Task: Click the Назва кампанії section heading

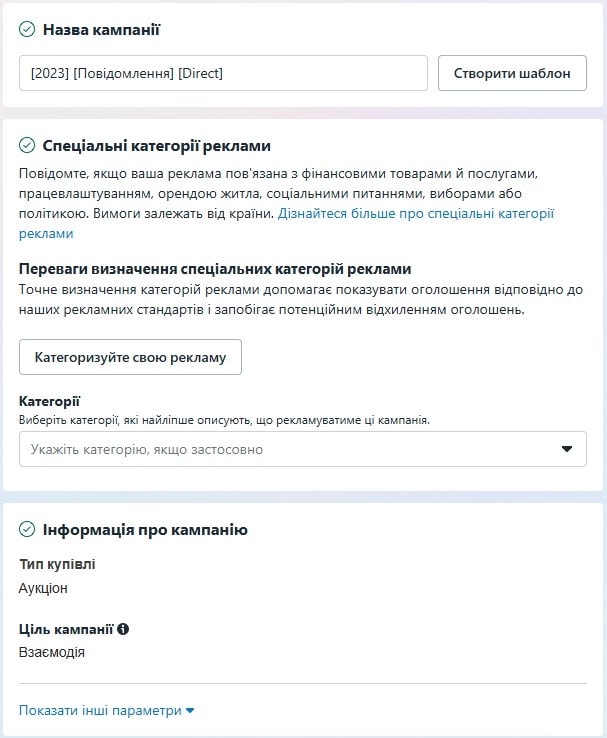Action: (x=101, y=30)
